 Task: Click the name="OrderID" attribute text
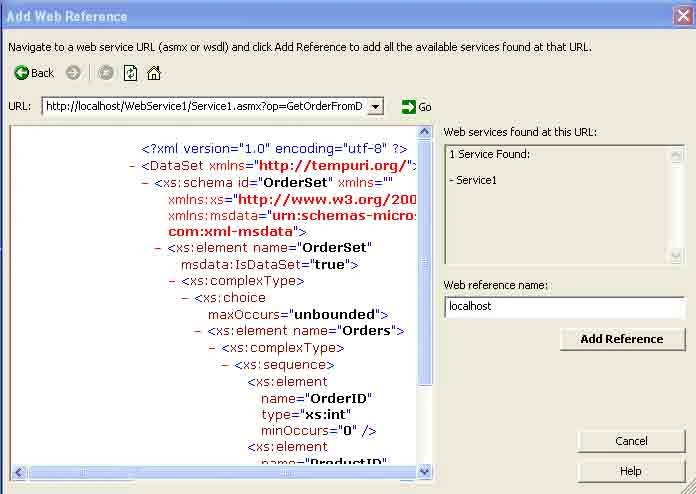coord(316,399)
